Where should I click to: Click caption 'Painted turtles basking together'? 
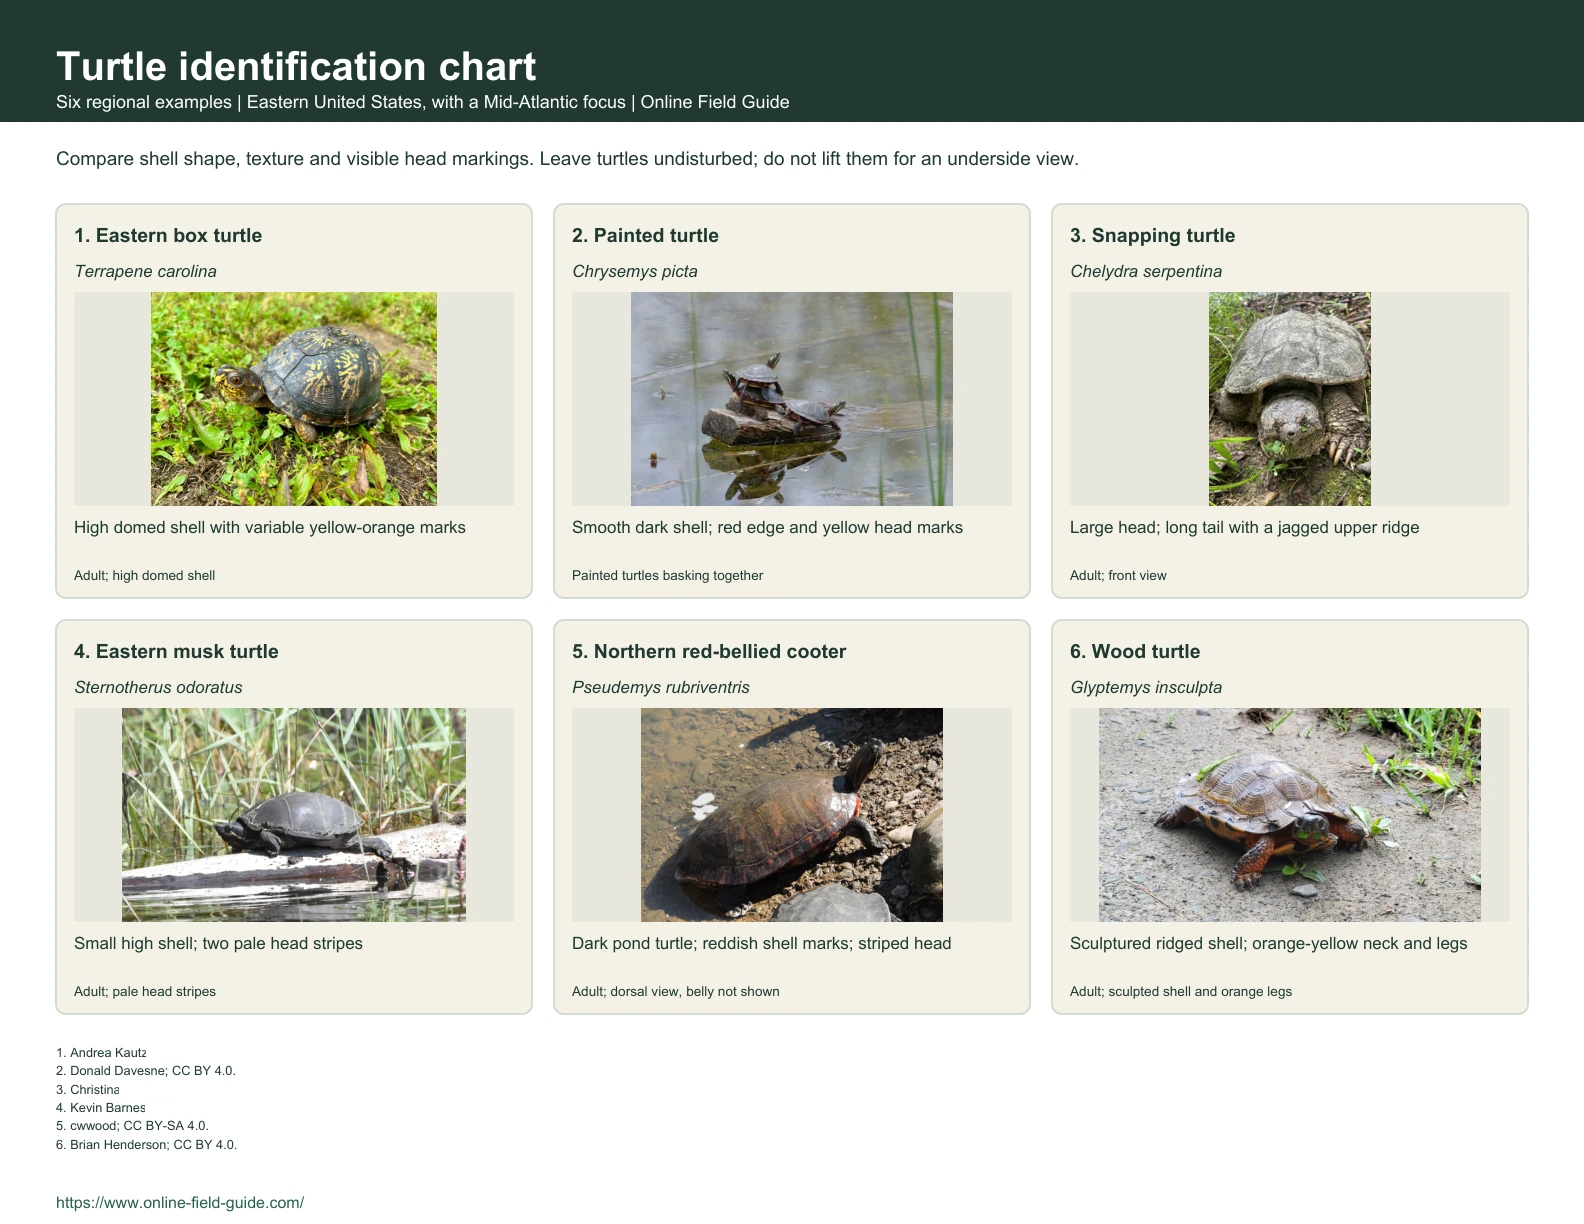(667, 575)
